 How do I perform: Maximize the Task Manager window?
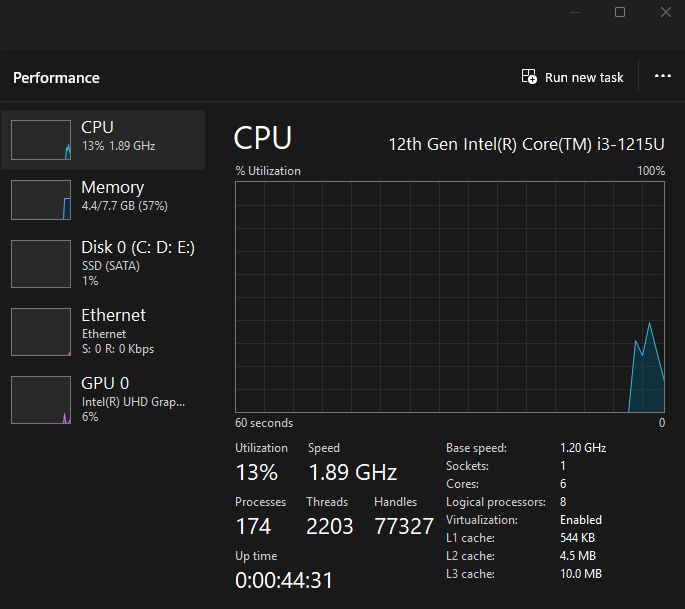(620, 12)
